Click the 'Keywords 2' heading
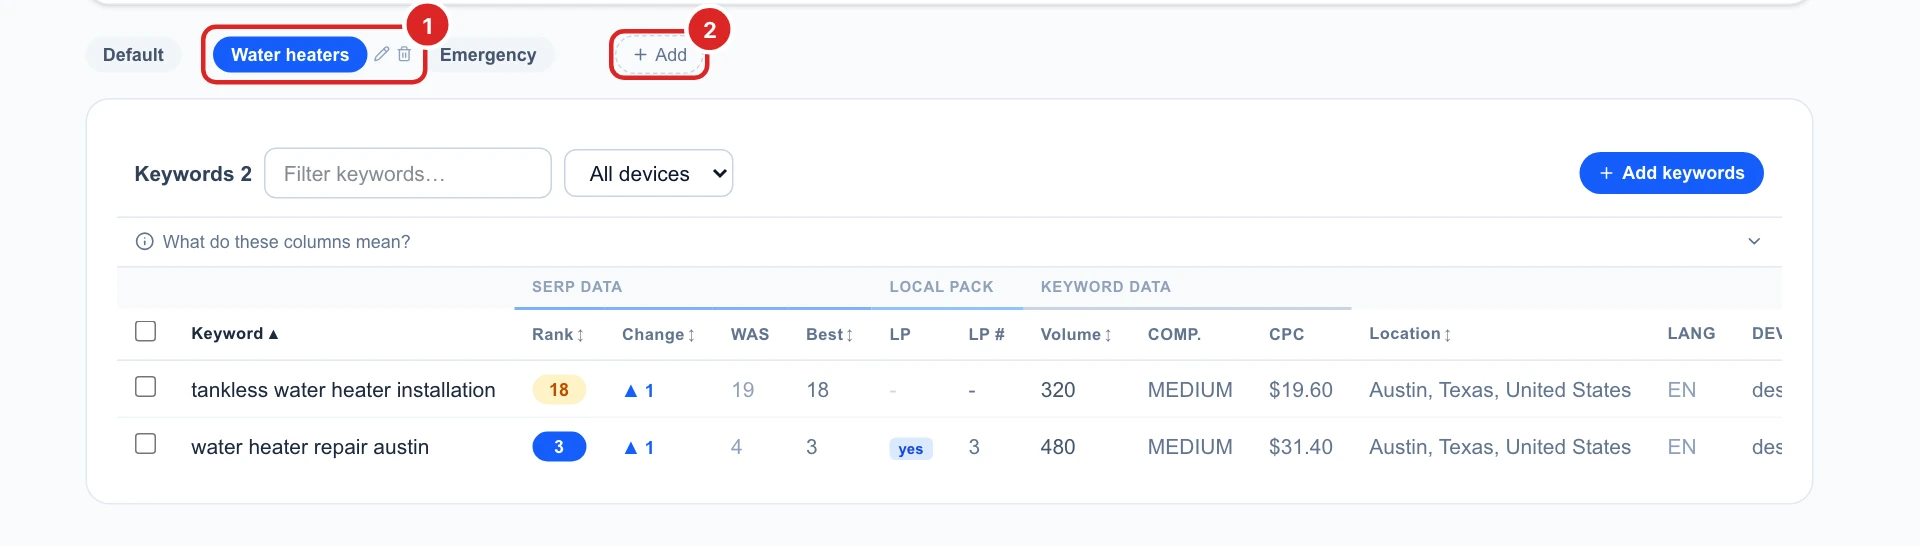 click(193, 174)
